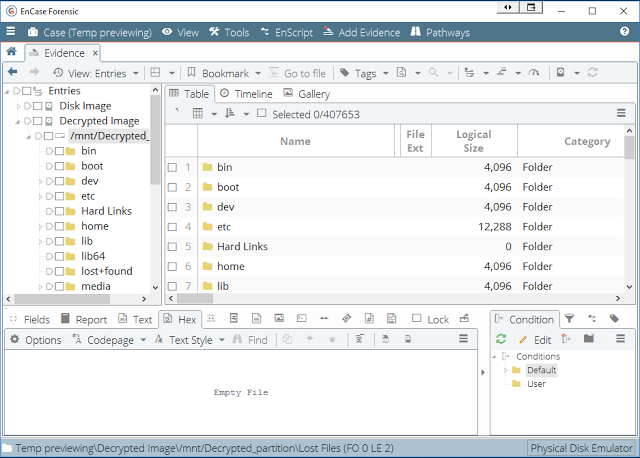Open the Case (Temp previewing) menu
This screenshot has width=640, height=458.
pyautogui.click(x=90, y=32)
